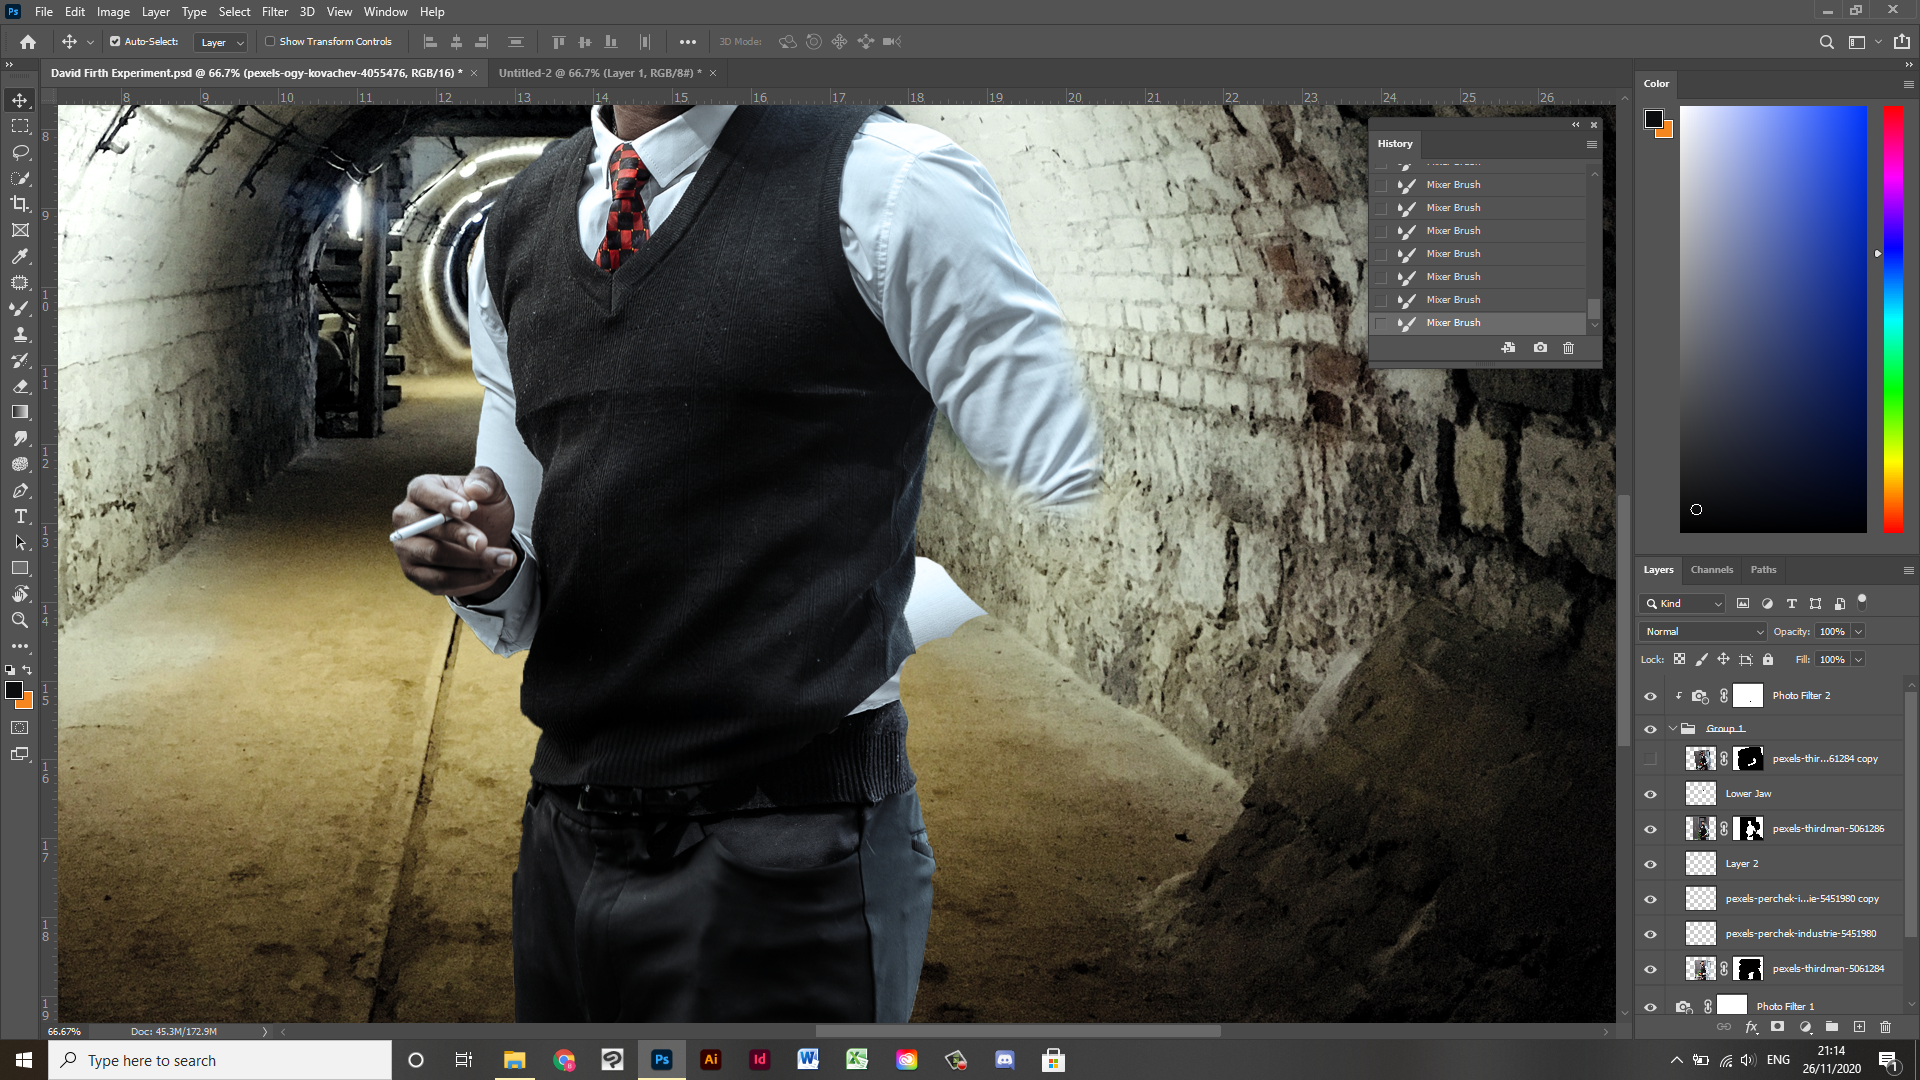The image size is (1920, 1080).
Task: Delete current state in History panel
Action: 1568,348
